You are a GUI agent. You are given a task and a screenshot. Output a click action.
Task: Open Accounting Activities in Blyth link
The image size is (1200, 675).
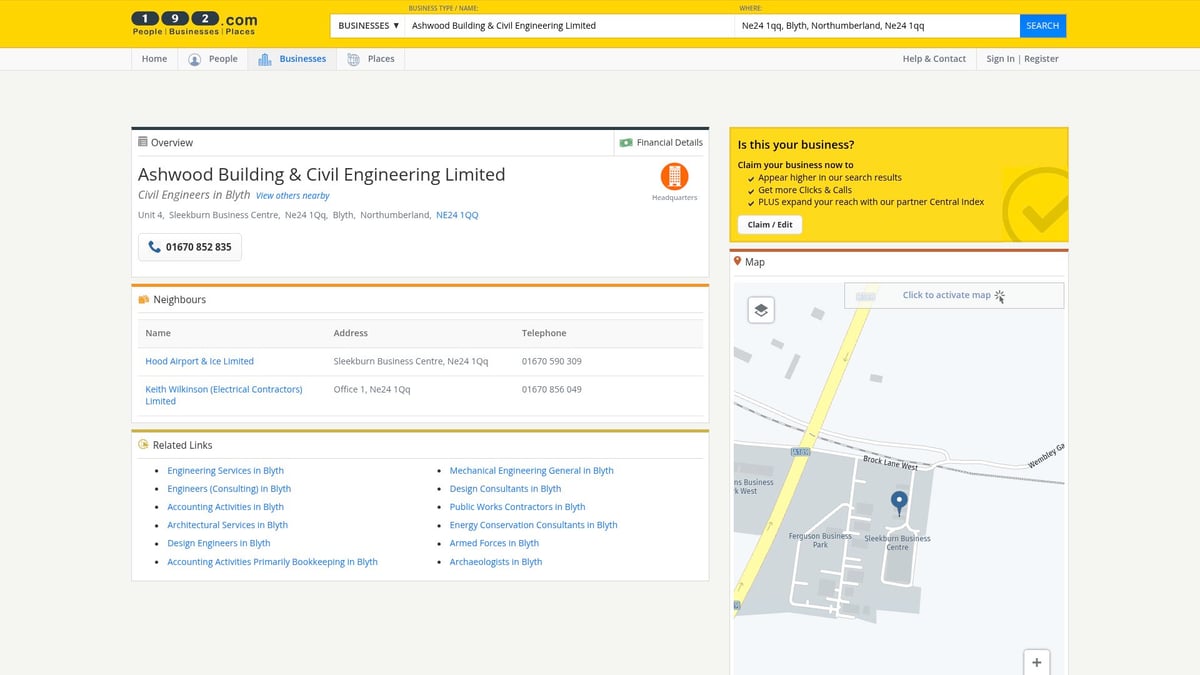tap(225, 507)
